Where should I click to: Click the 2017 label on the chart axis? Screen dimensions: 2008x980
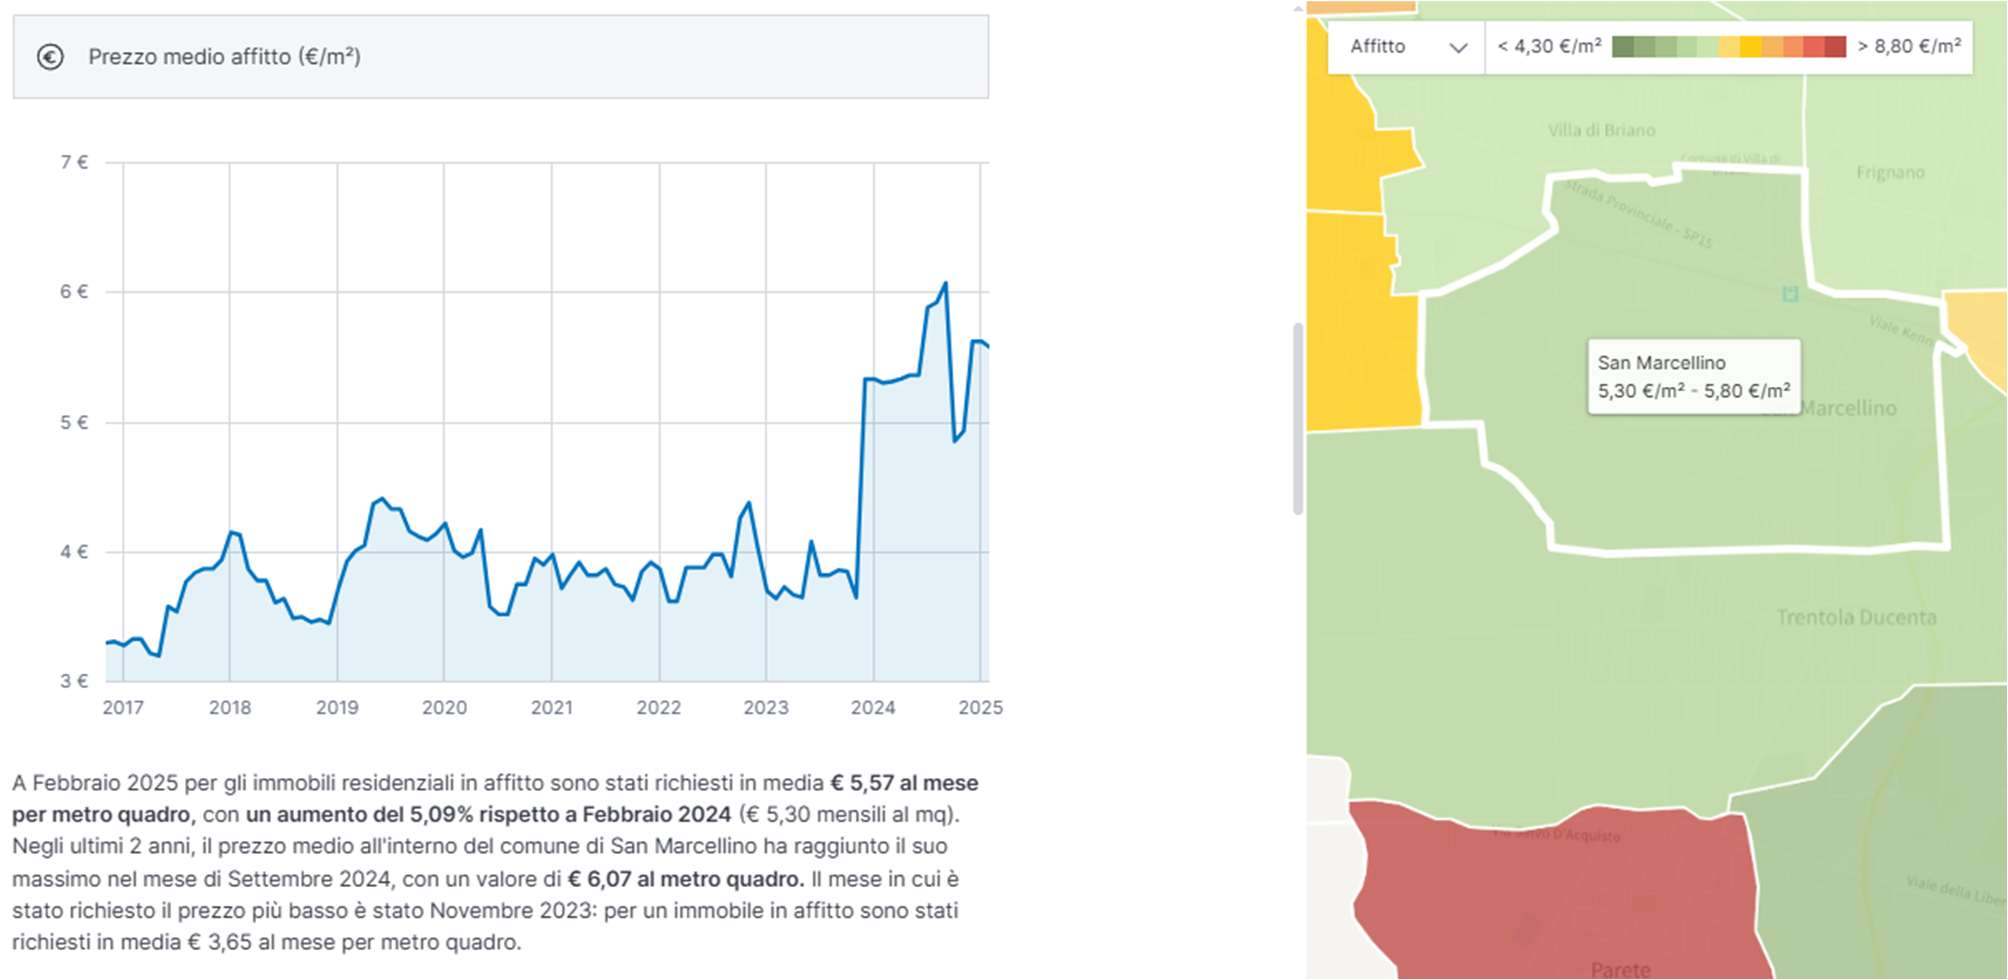pyautogui.click(x=123, y=708)
